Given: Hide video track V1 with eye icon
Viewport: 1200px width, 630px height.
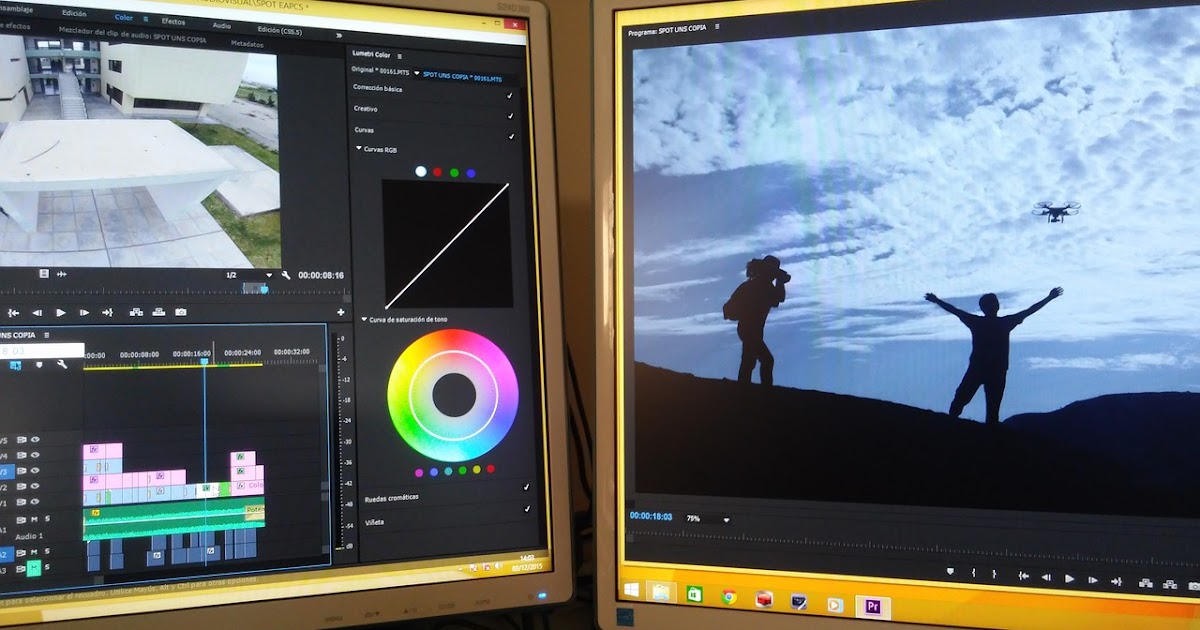Looking at the screenshot, I should [x=35, y=501].
